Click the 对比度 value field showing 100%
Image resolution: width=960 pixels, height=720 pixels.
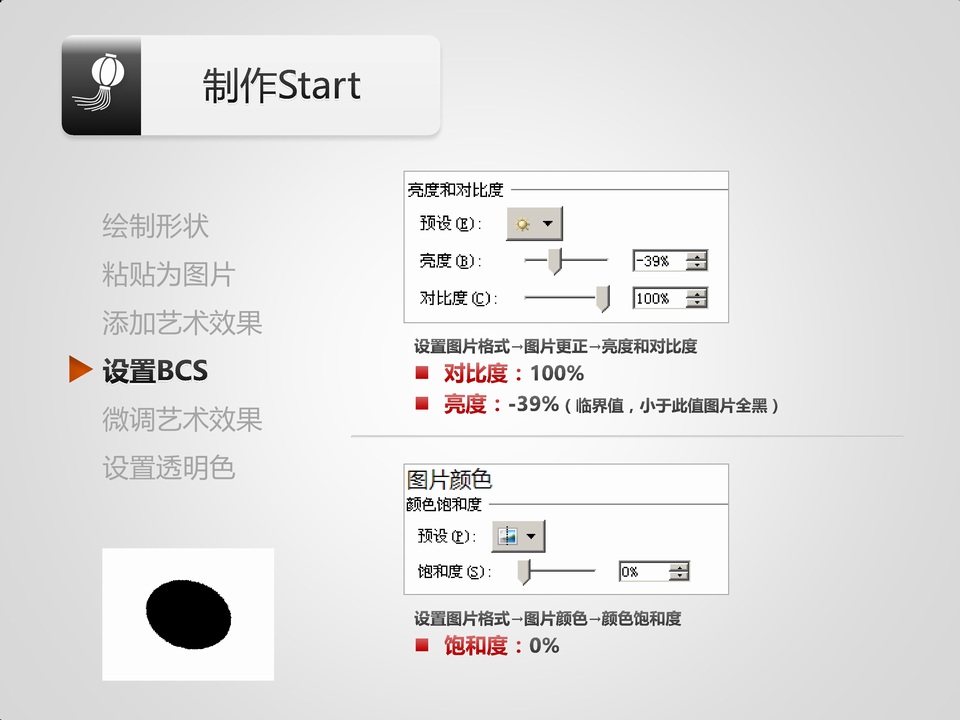click(659, 298)
